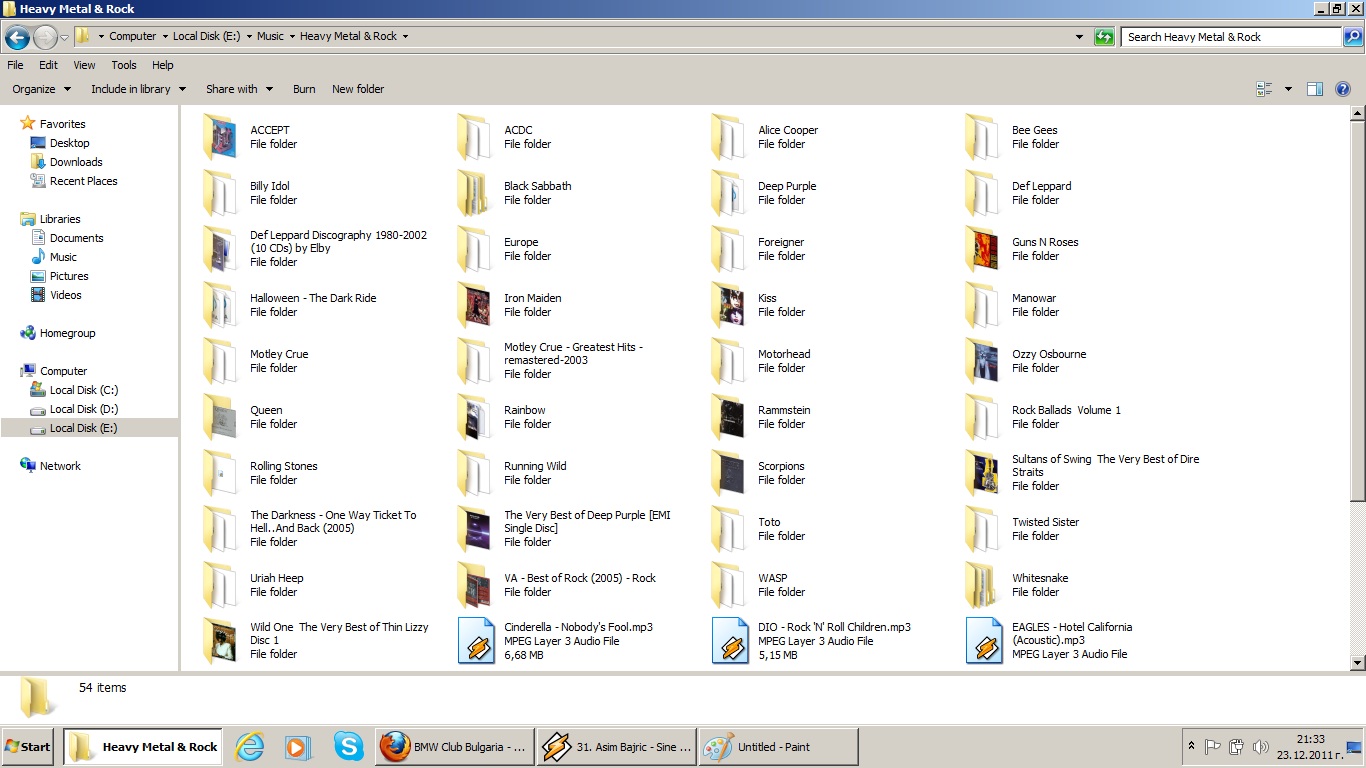The height and width of the screenshot is (768, 1366).
Task: Open the address bar history dropdown arrow
Action: (x=1079, y=37)
